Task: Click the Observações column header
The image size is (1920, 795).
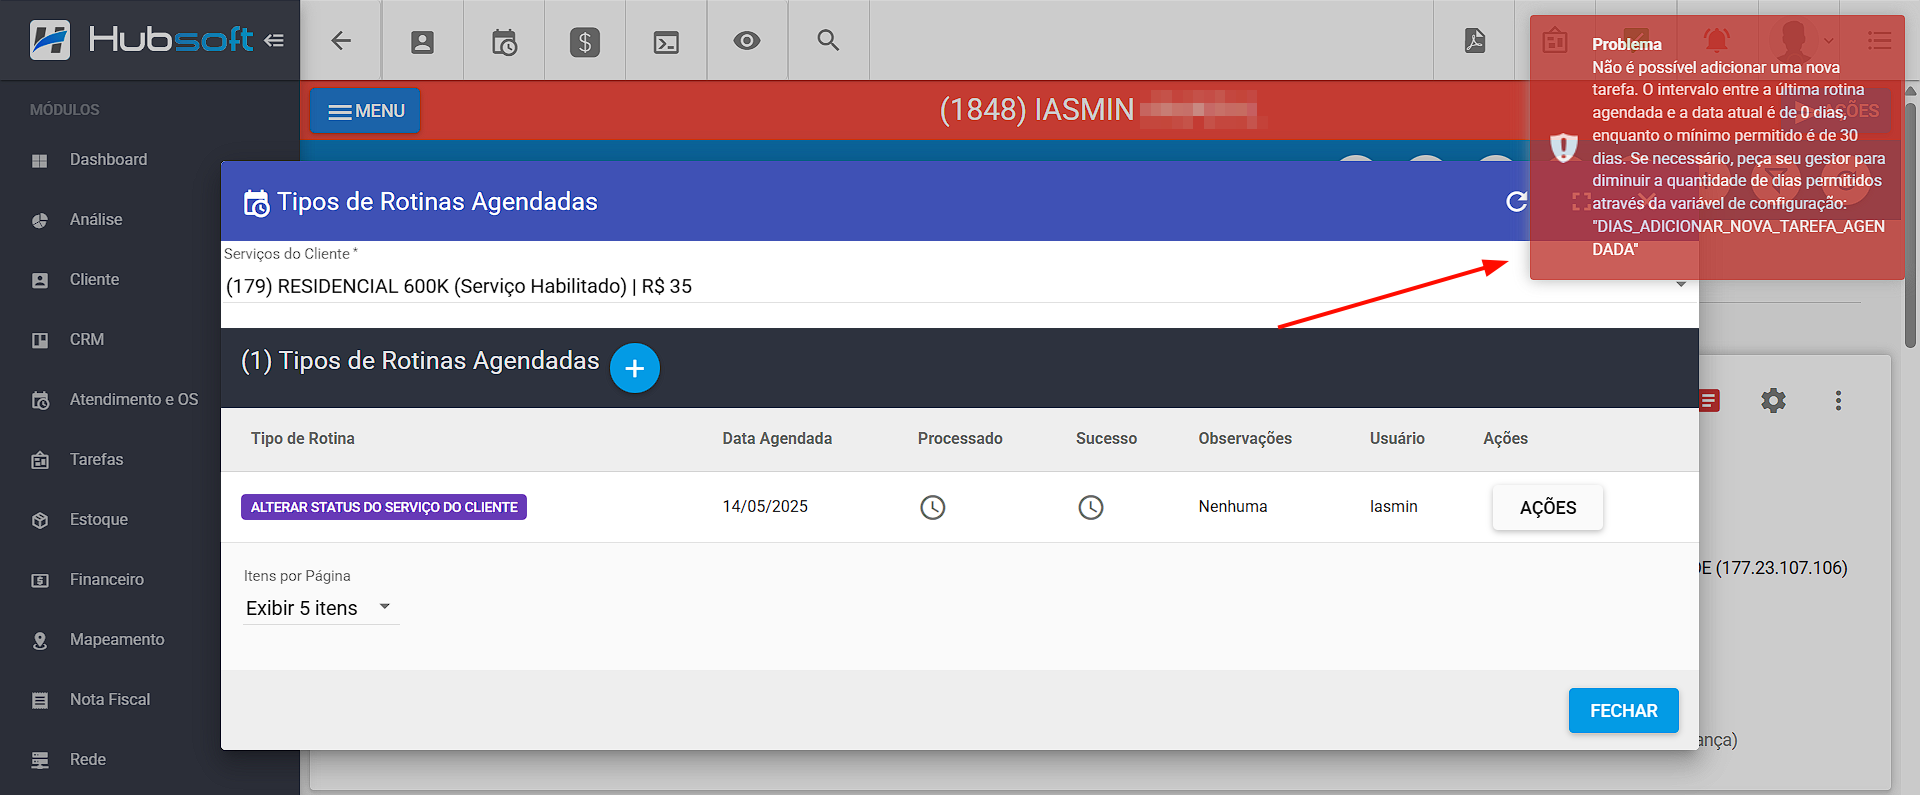Action: (x=1245, y=438)
